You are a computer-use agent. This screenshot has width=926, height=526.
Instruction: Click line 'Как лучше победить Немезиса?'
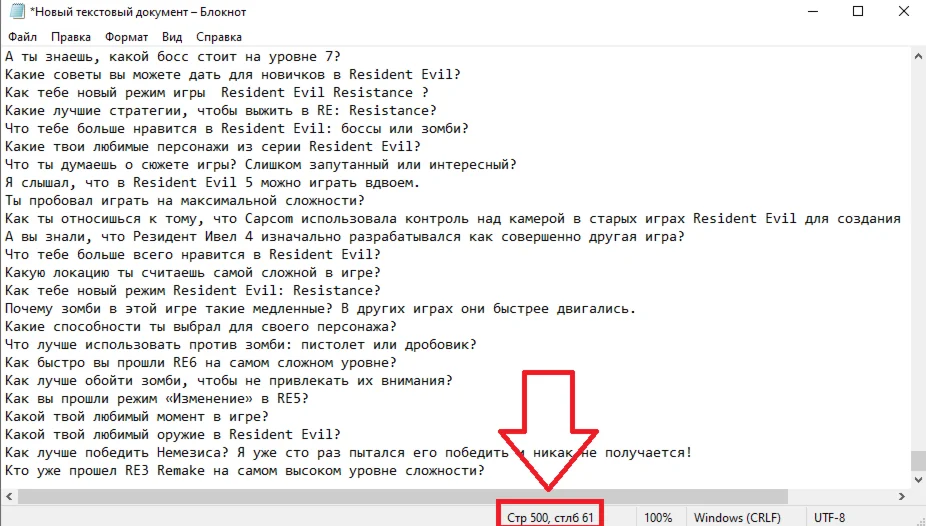click(348, 453)
